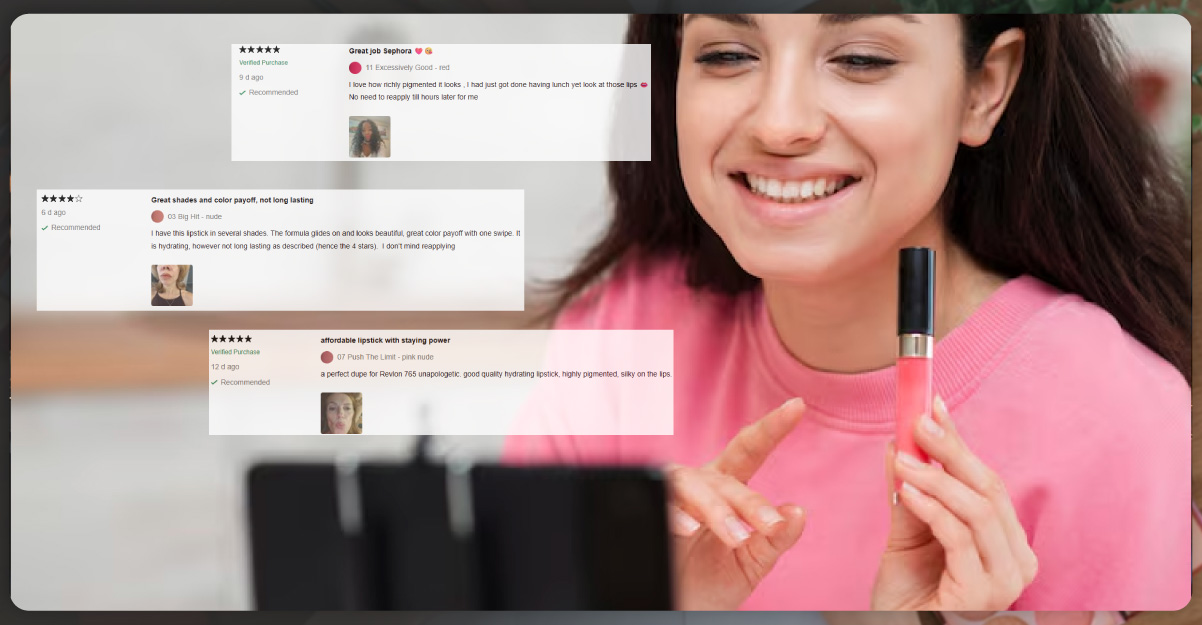This screenshot has width=1202, height=625.
Task: Open the reviewer photo in the Big Hit review
Action: coord(171,285)
